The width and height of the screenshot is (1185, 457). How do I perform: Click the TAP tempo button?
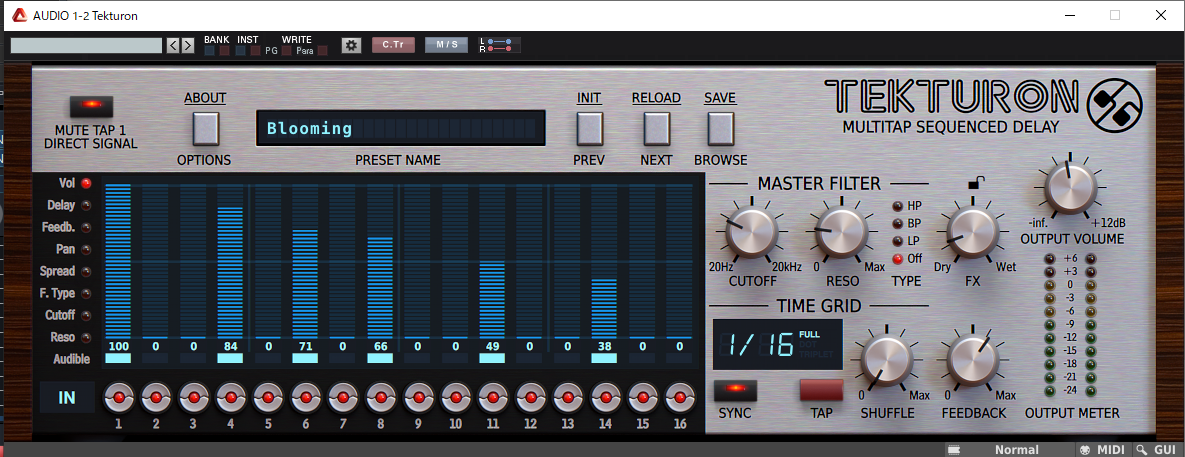(821, 390)
